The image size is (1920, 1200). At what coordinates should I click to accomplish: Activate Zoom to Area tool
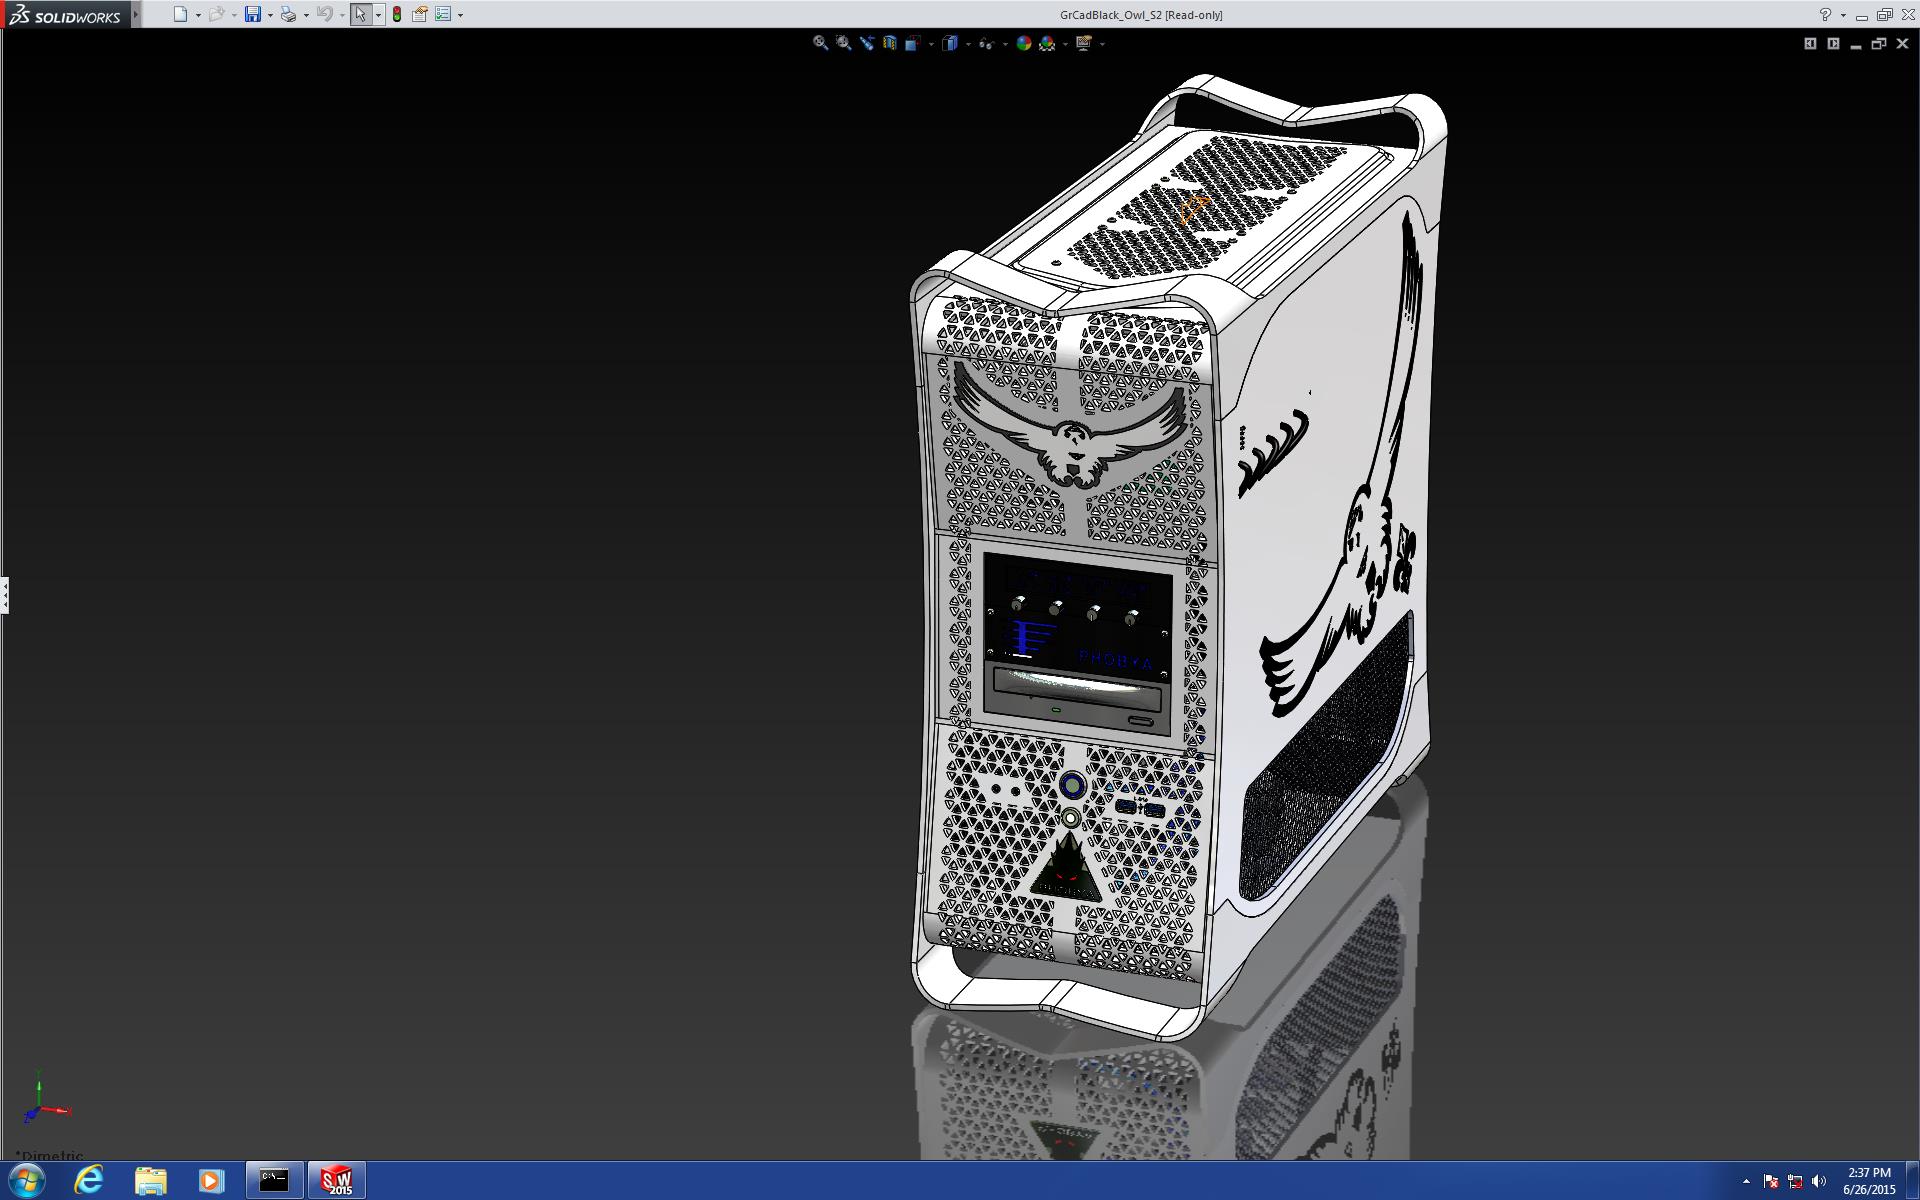pyautogui.click(x=843, y=43)
